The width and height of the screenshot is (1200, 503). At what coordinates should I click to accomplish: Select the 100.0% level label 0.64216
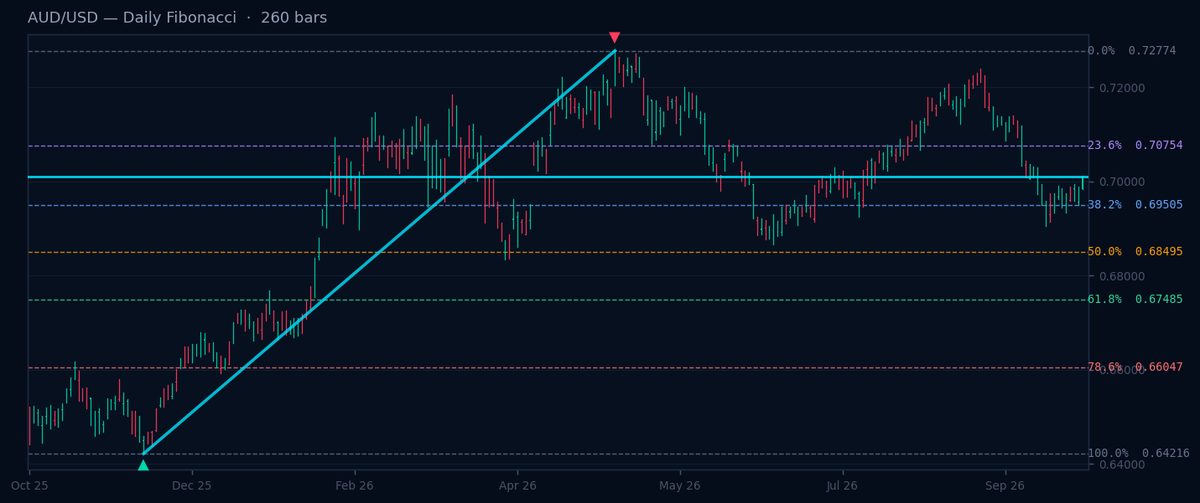point(1138,454)
